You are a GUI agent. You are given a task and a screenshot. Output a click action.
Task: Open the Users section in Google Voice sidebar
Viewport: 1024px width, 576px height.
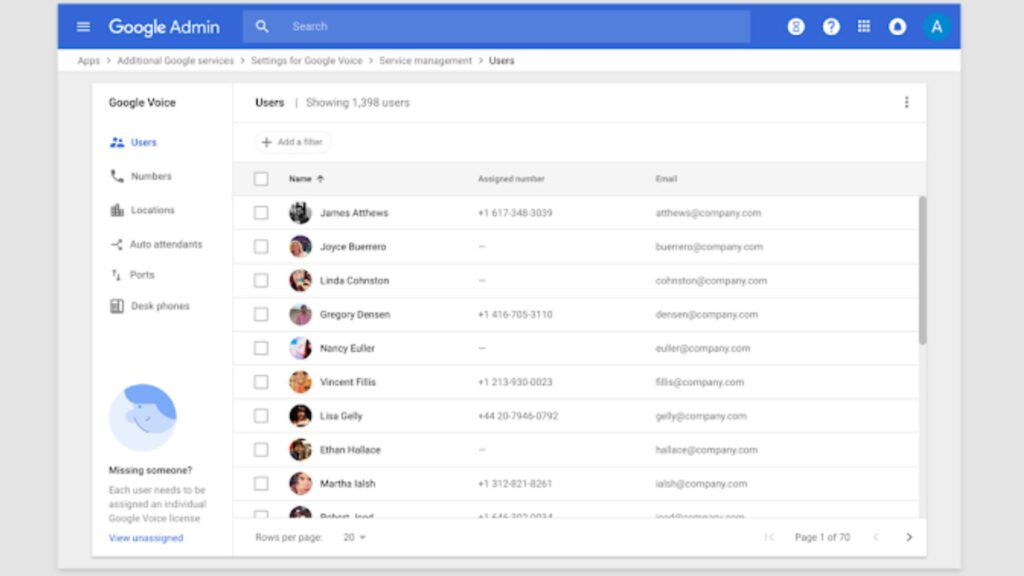point(142,142)
